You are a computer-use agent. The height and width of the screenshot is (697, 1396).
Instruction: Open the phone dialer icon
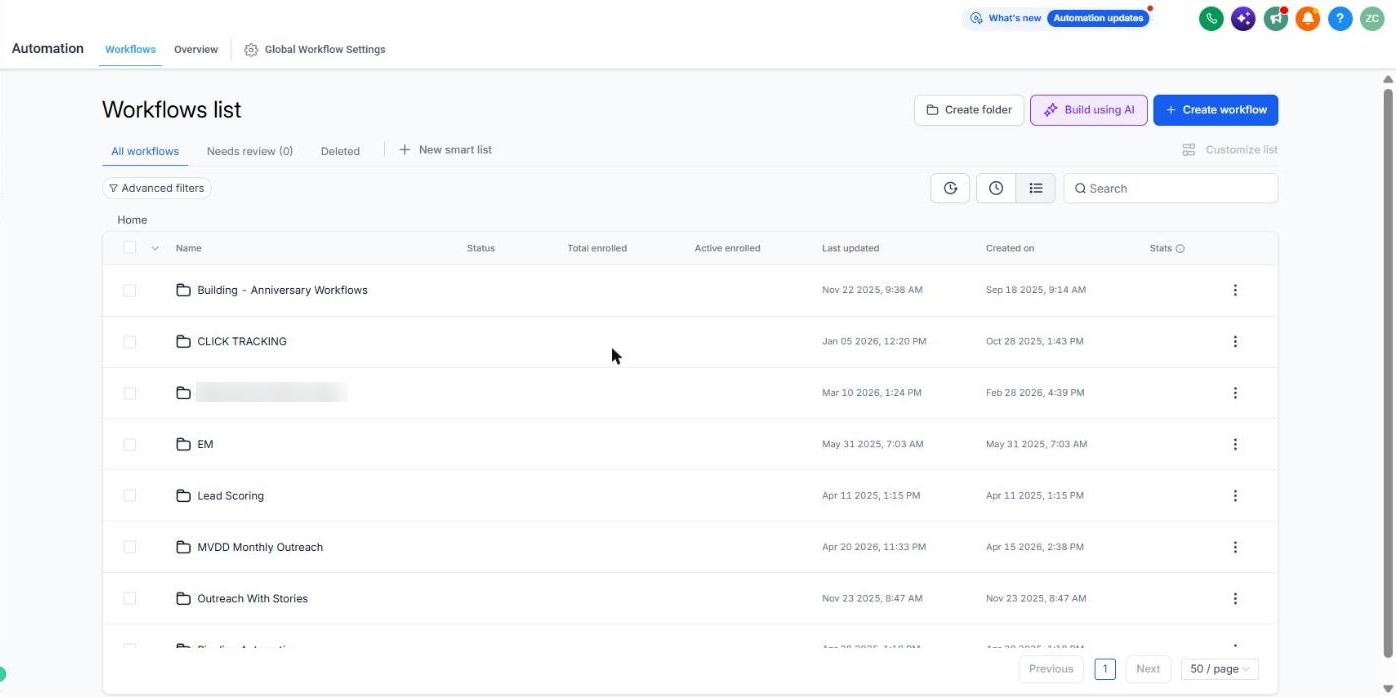pyautogui.click(x=1211, y=18)
